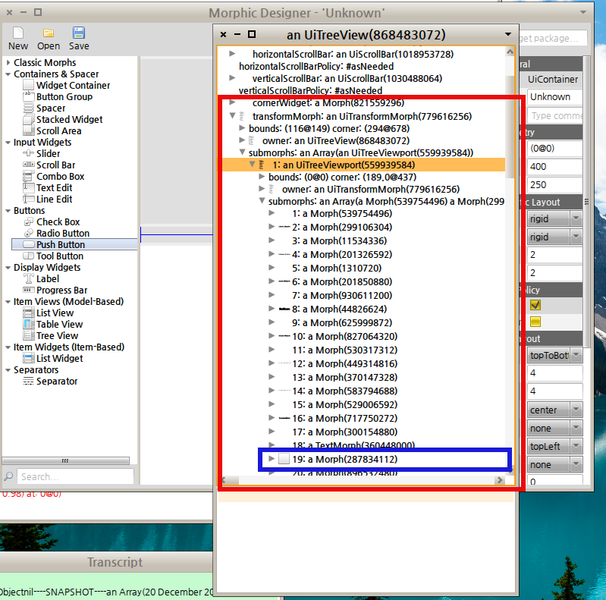Pick the Combo Box widget icon

(x=27, y=176)
